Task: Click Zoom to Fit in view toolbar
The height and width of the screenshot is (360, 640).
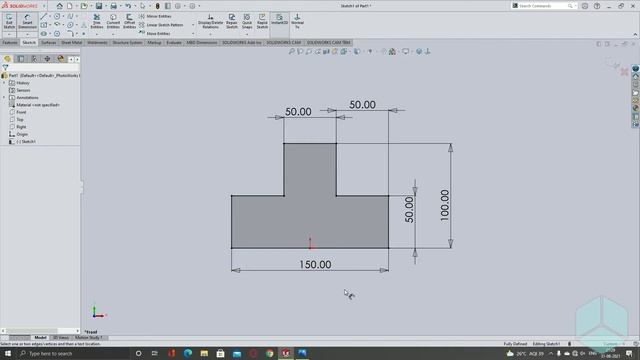Action: coord(291,51)
